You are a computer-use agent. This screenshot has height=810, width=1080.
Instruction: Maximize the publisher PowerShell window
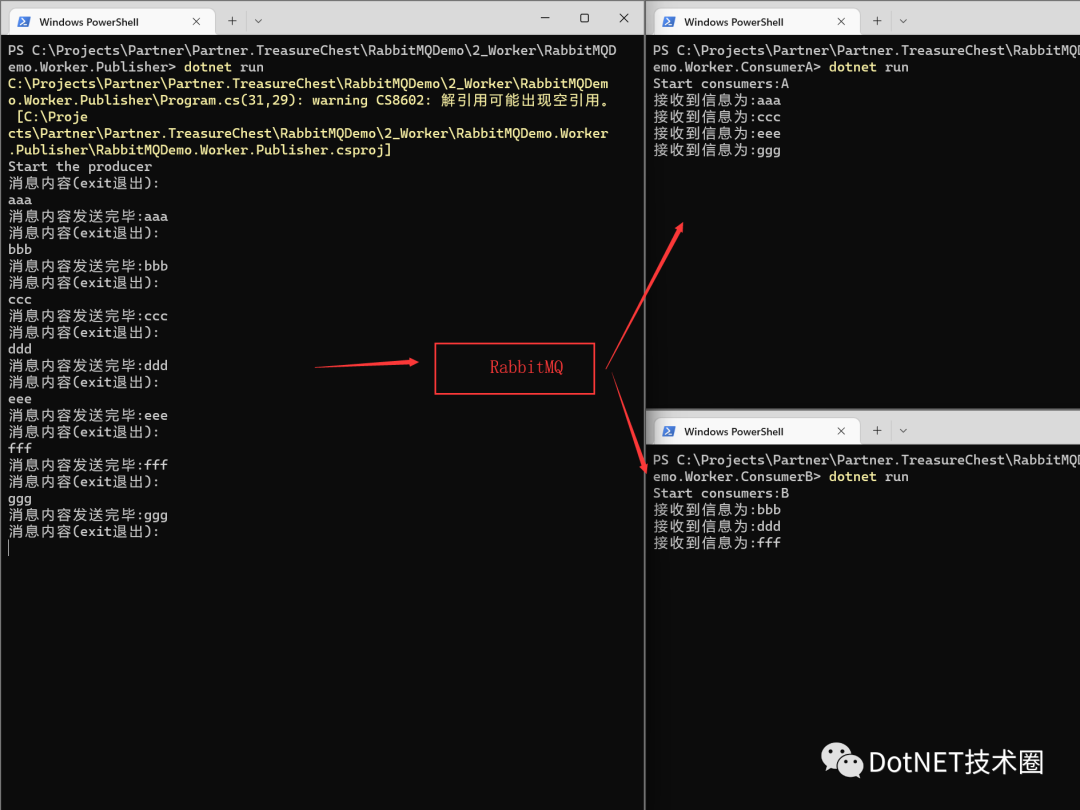coord(584,19)
